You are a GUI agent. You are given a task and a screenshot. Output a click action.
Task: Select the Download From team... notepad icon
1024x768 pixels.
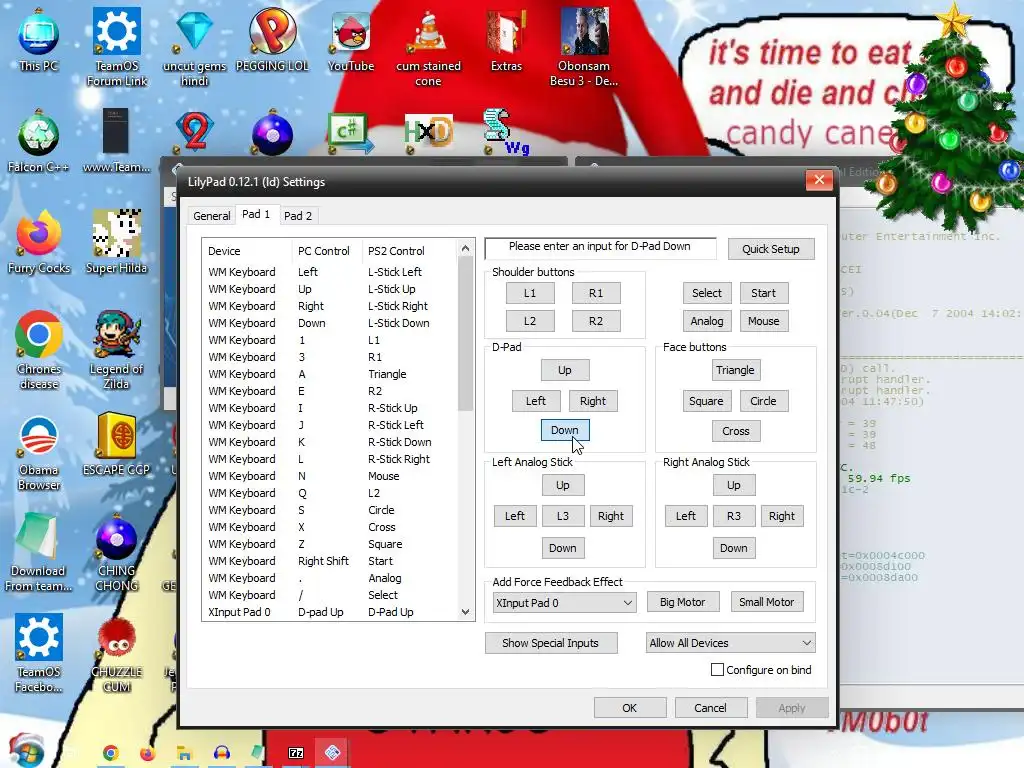pos(39,552)
